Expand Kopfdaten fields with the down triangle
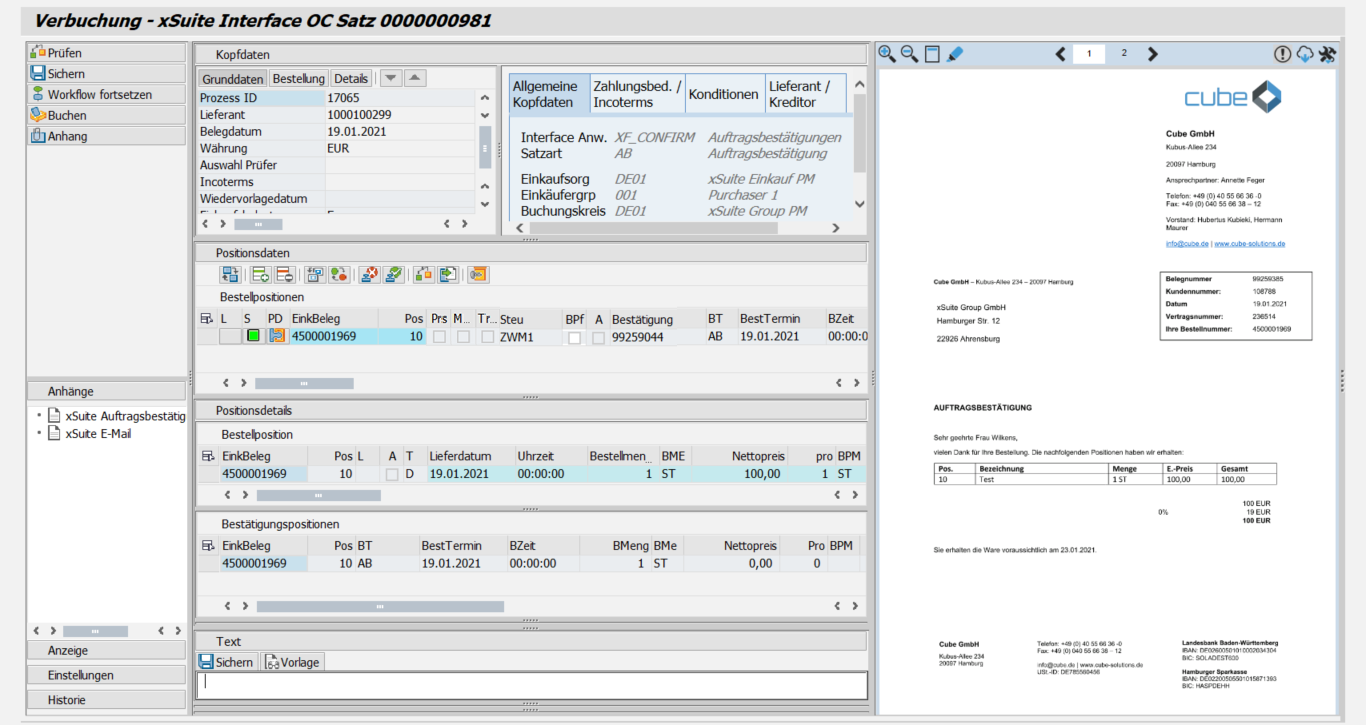 point(391,78)
